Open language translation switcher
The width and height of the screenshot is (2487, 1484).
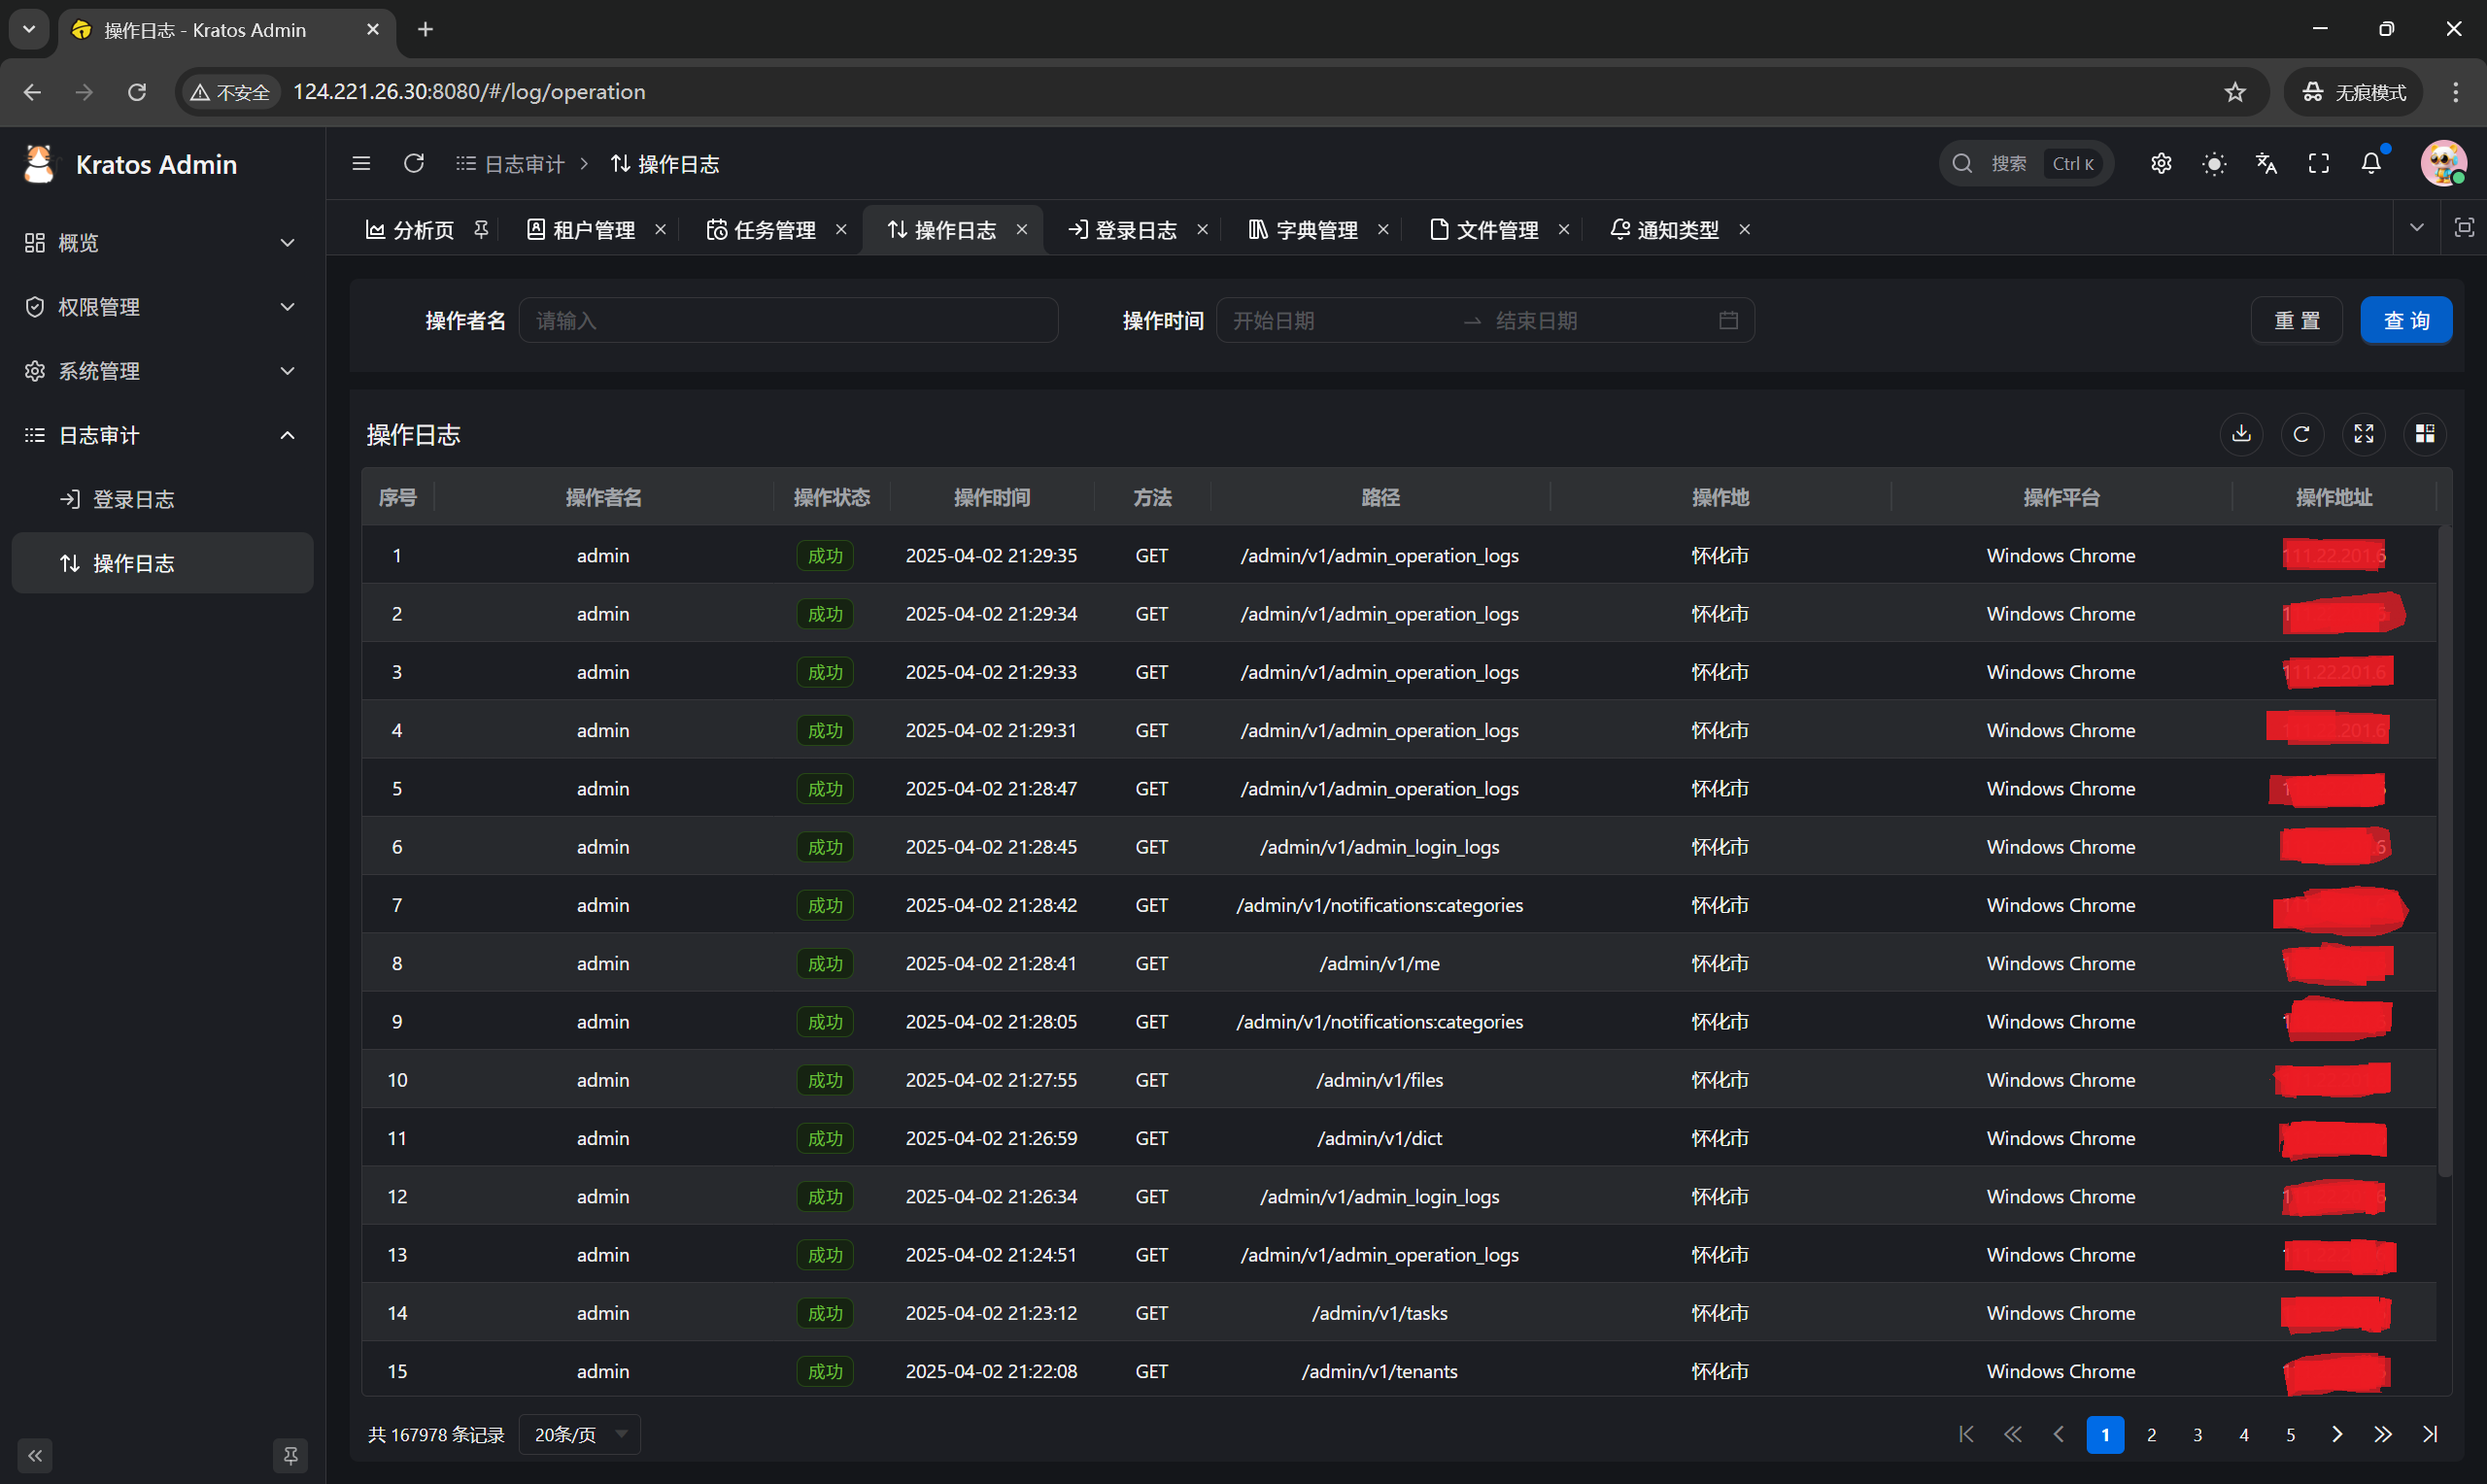tap(2266, 163)
